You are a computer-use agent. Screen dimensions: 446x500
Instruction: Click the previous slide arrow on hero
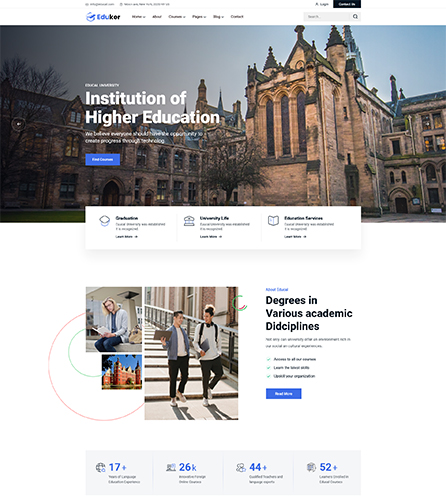(x=19, y=124)
